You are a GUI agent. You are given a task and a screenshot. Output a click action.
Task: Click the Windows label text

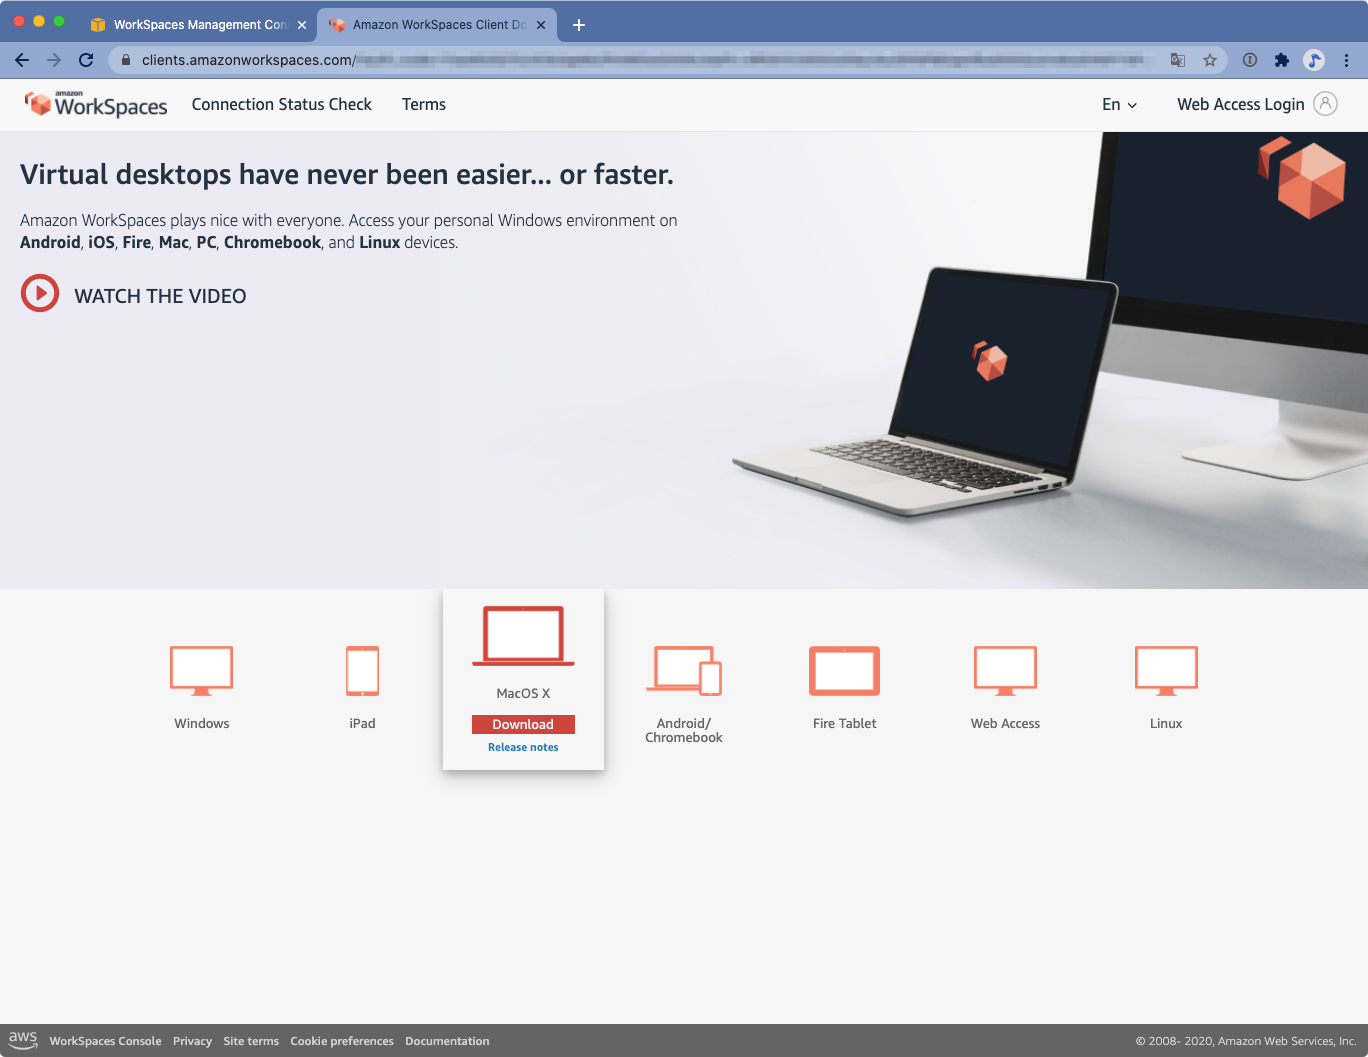[x=202, y=723]
